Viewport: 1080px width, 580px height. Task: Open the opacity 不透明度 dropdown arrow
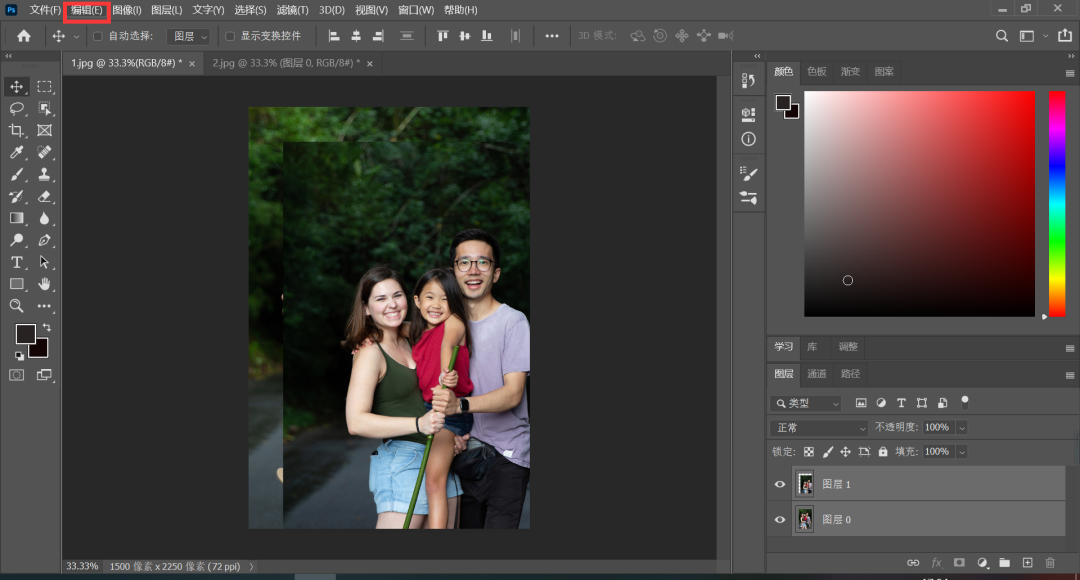(x=962, y=428)
